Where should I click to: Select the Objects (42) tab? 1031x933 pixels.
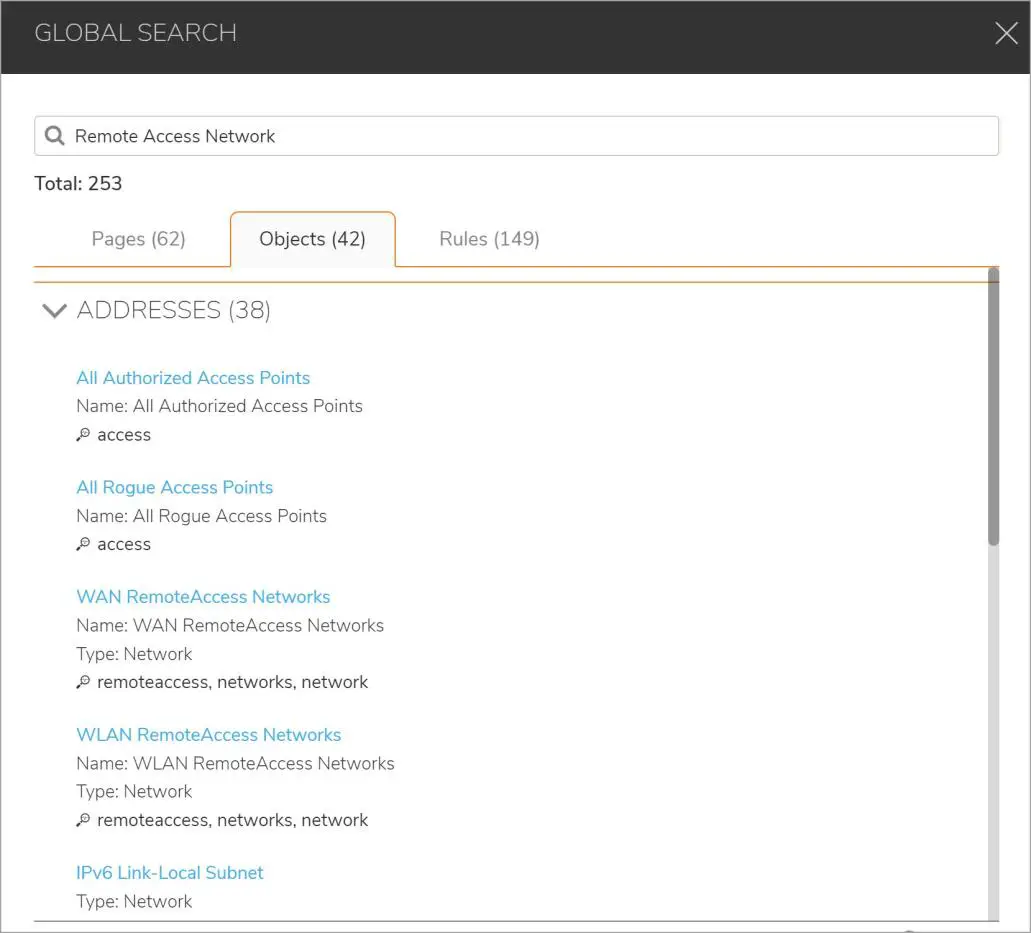coord(312,239)
